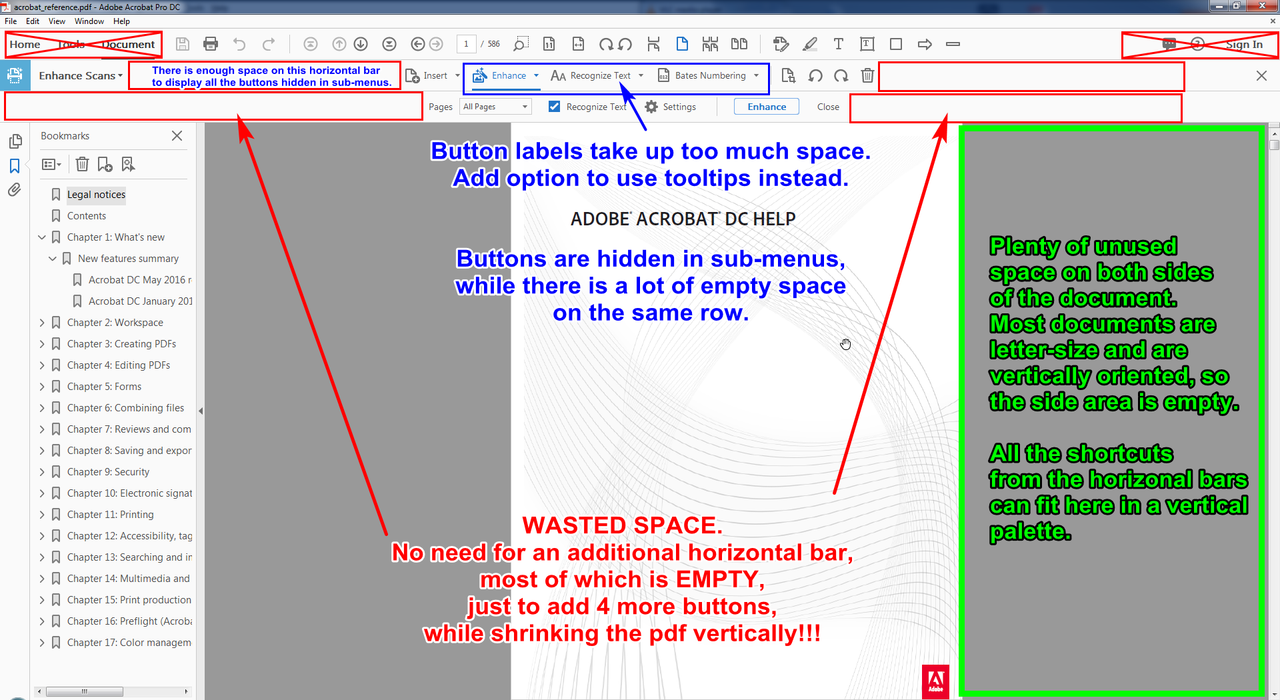Go to the next page arrow

tap(360, 44)
